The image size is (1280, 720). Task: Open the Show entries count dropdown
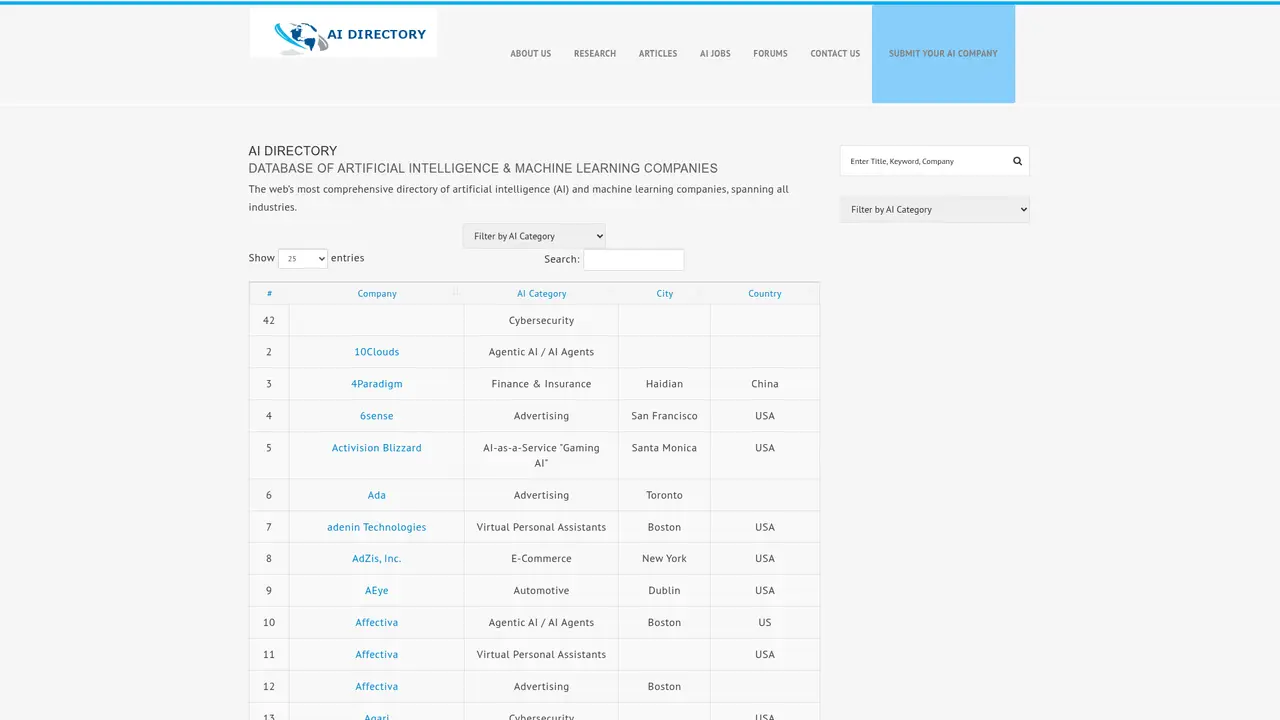[303, 258]
